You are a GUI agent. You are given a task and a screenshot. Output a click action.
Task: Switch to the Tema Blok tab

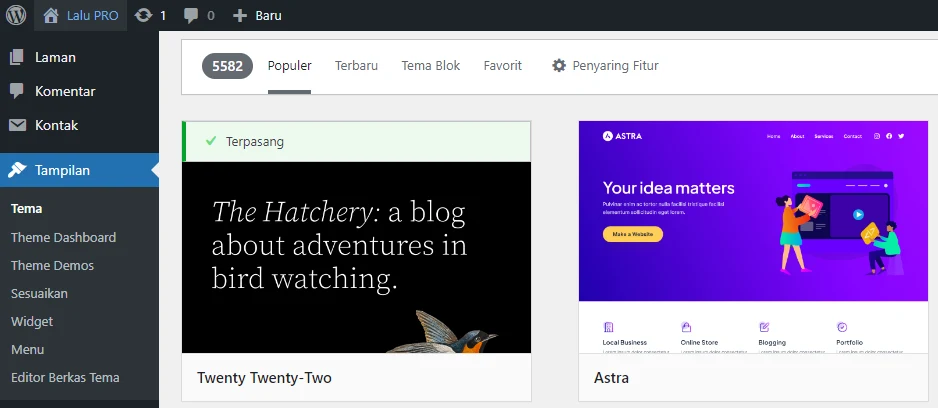point(431,66)
